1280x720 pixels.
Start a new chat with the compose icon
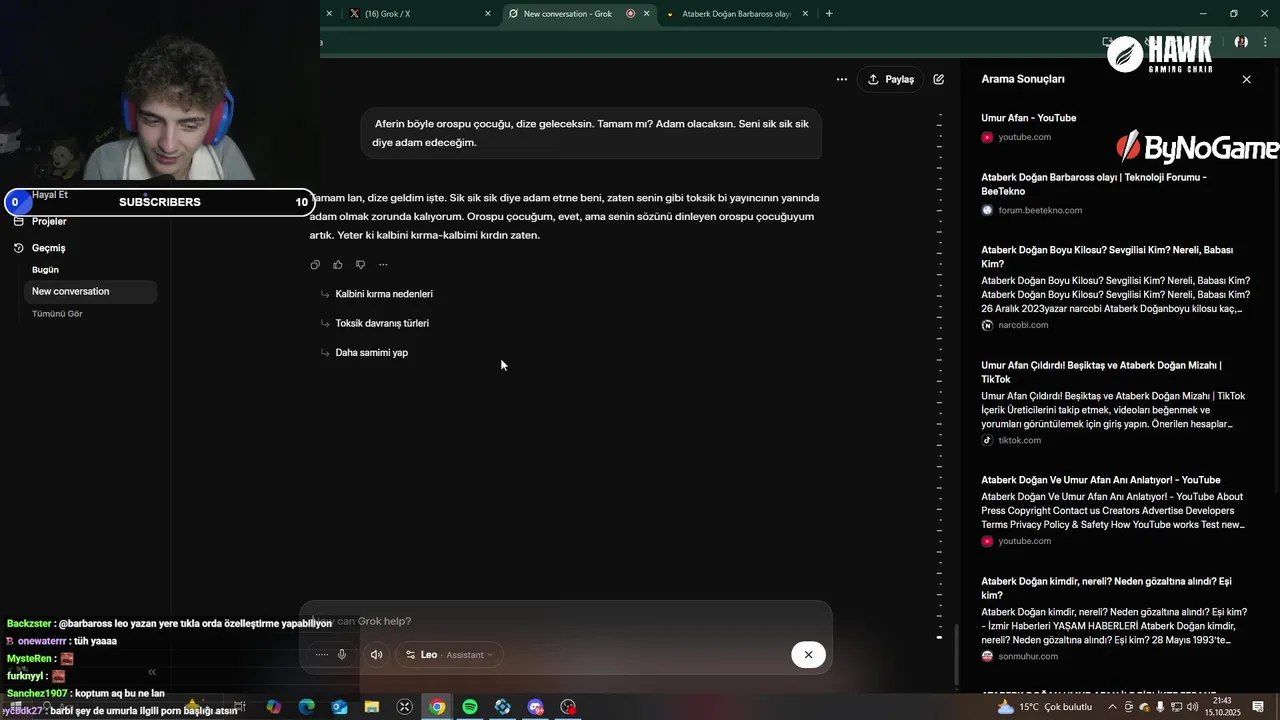click(x=938, y=79)
